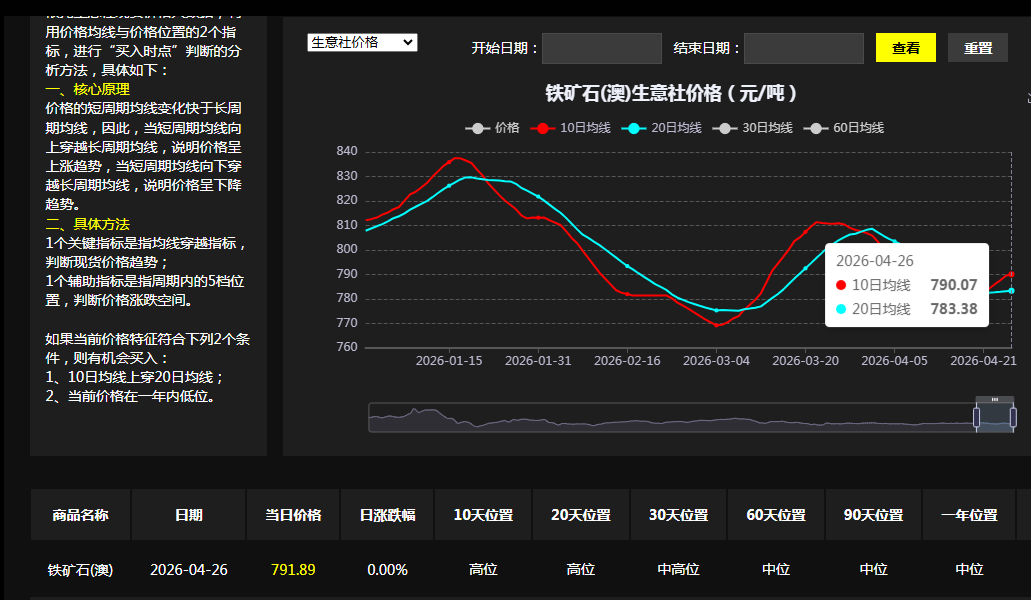This screenshot has height=600, width=1031.
Task: Click the cyan 20日均线 endpoint marker
Action: coord(1011,290)
